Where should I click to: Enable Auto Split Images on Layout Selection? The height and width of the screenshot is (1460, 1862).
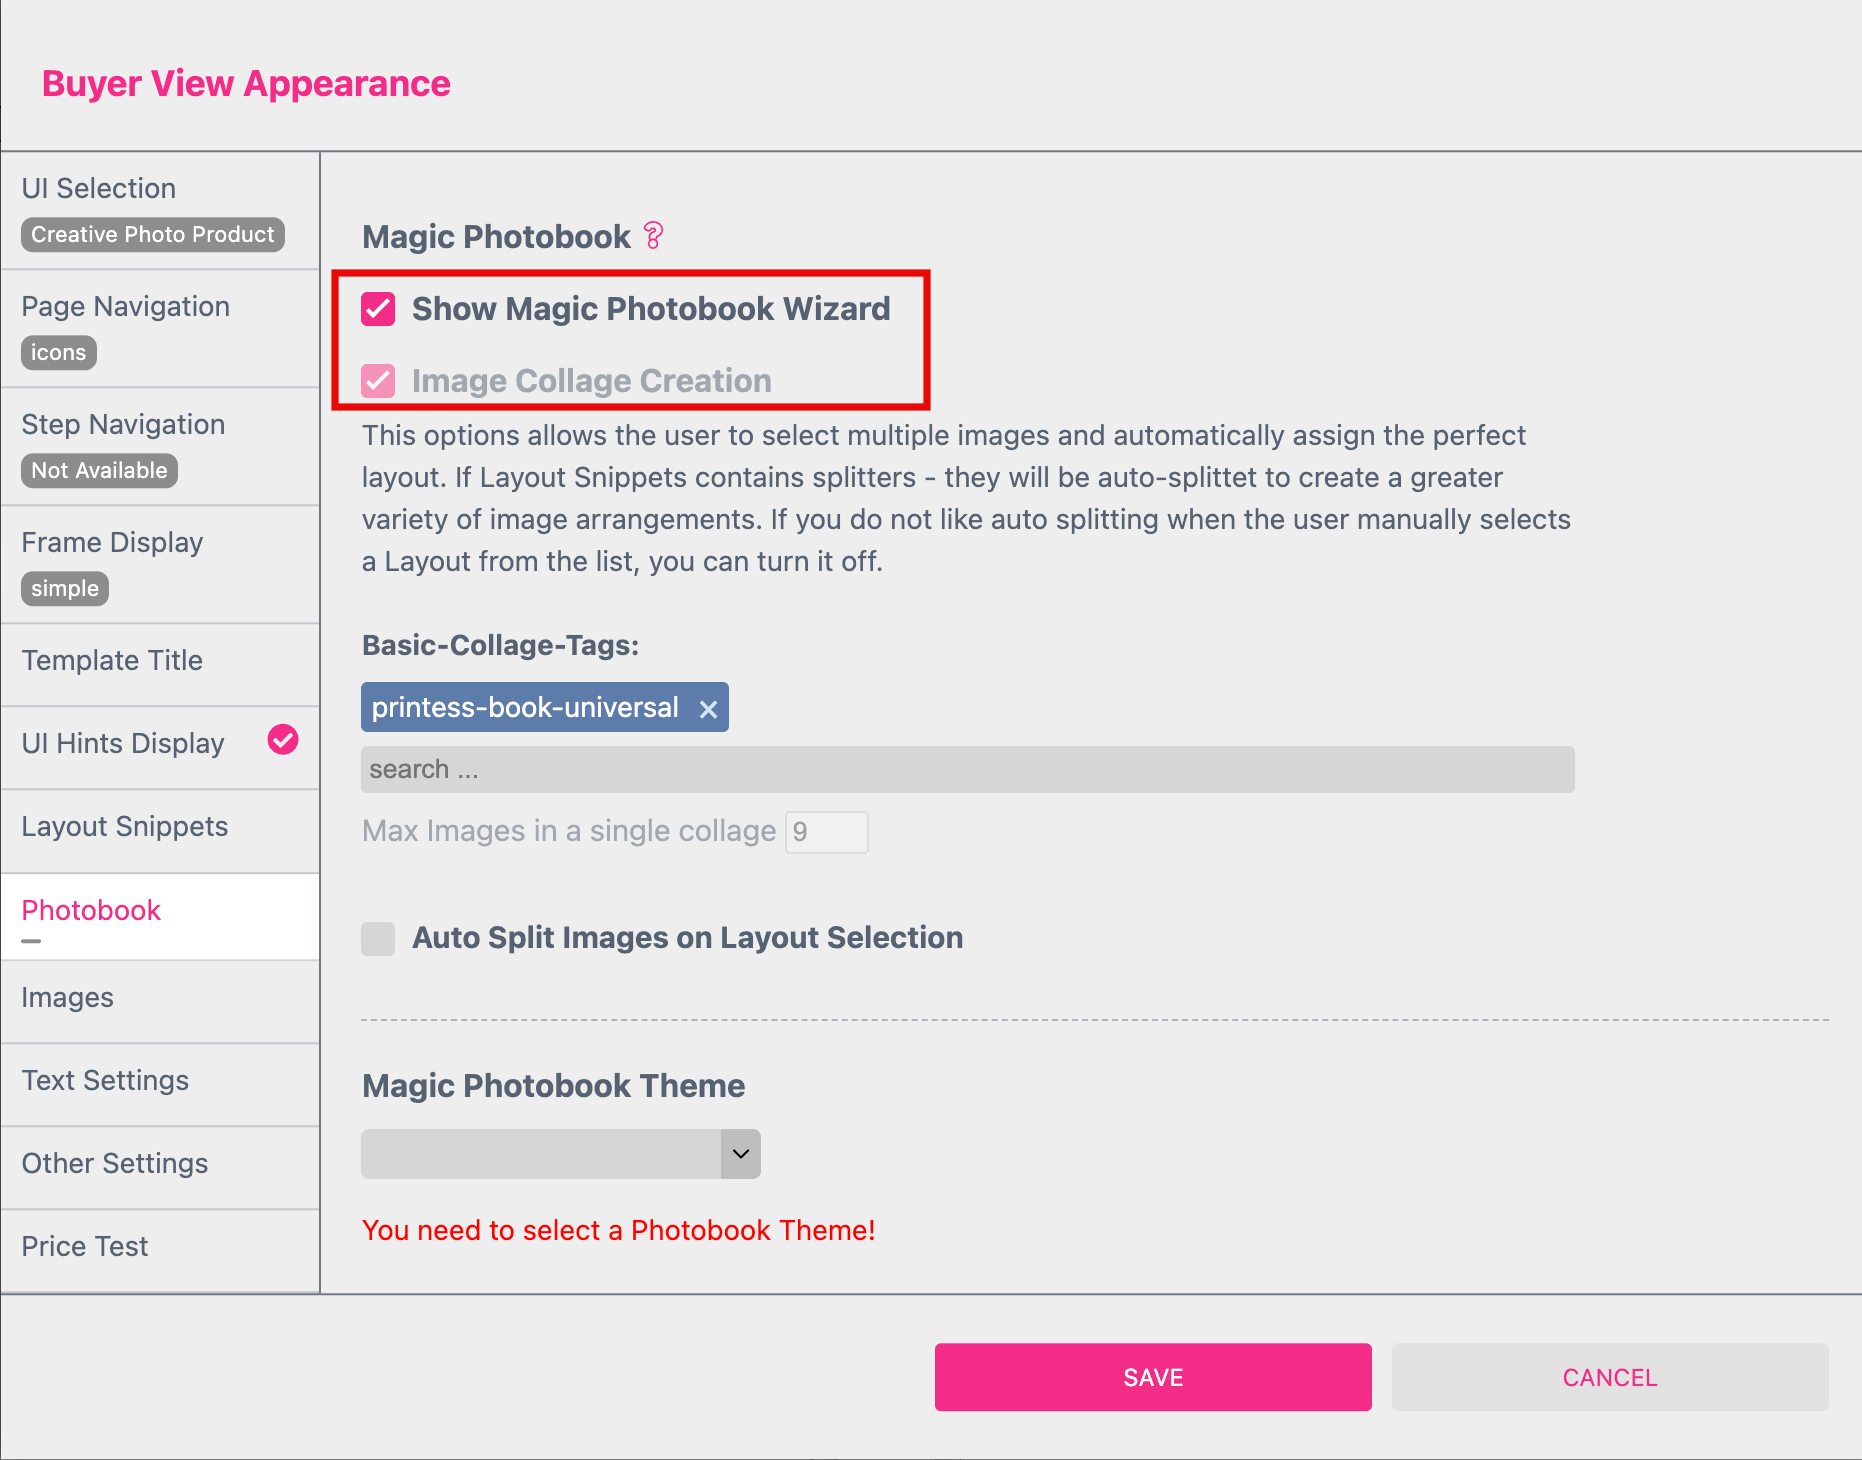378,938
